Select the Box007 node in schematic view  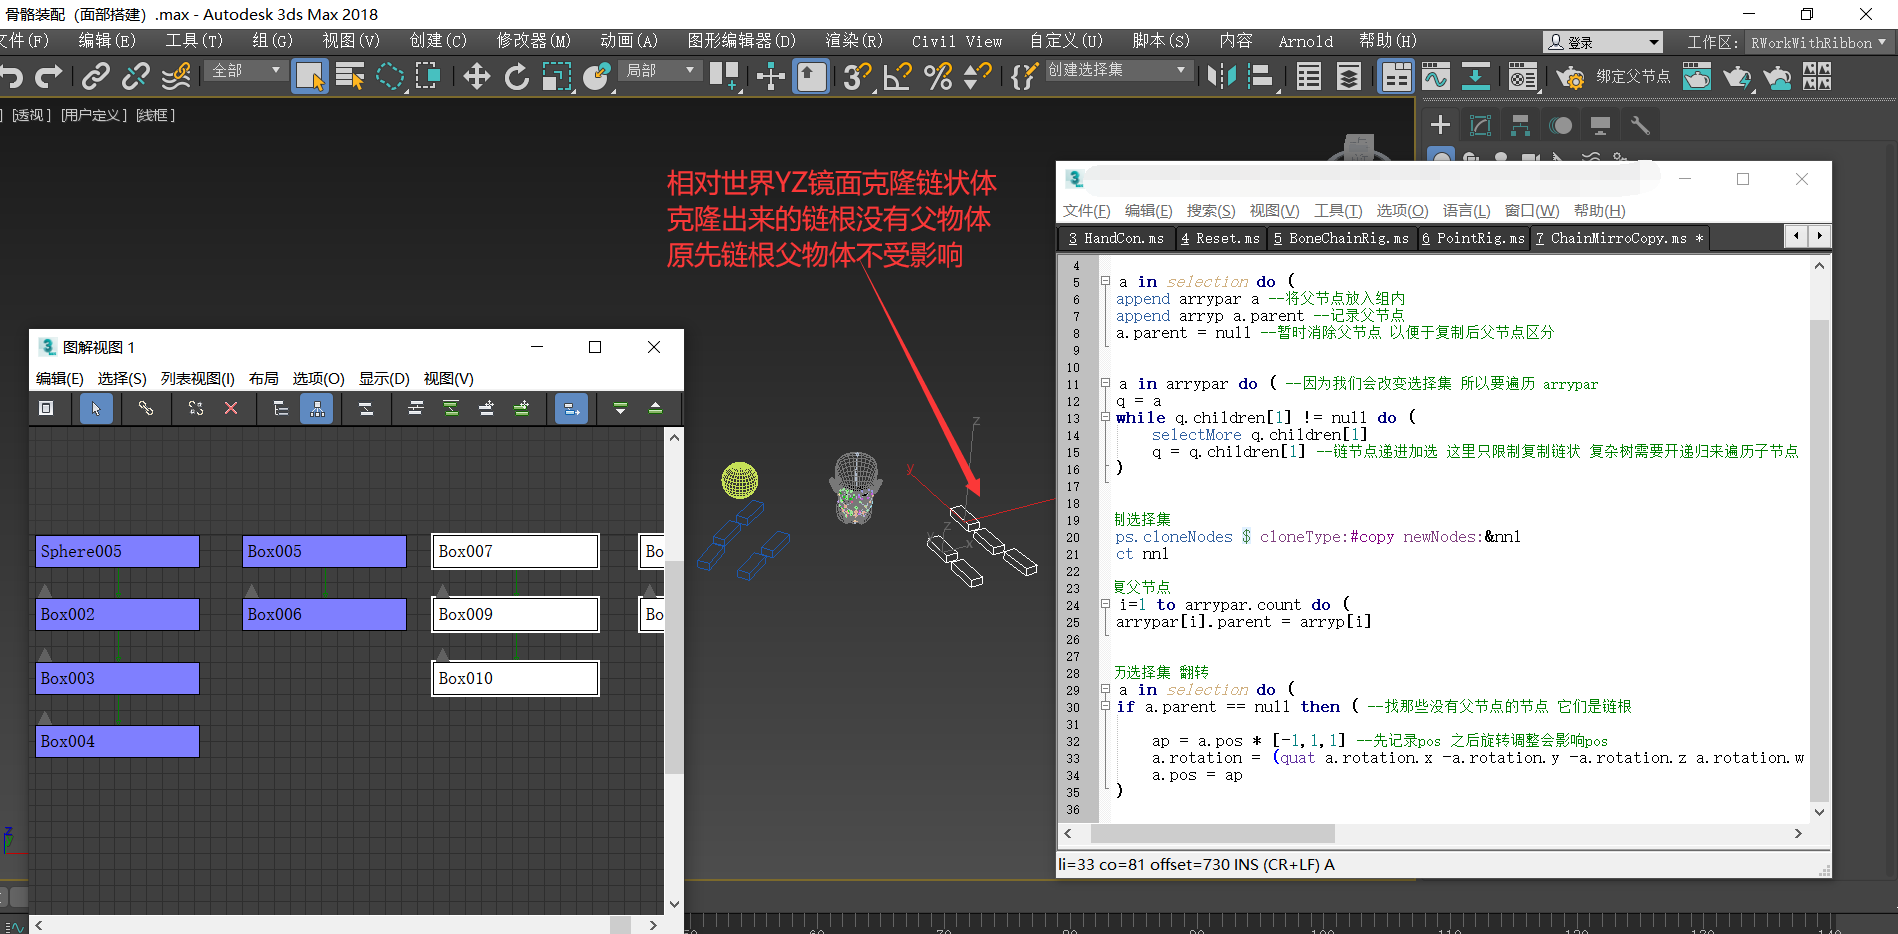(515, 551)
